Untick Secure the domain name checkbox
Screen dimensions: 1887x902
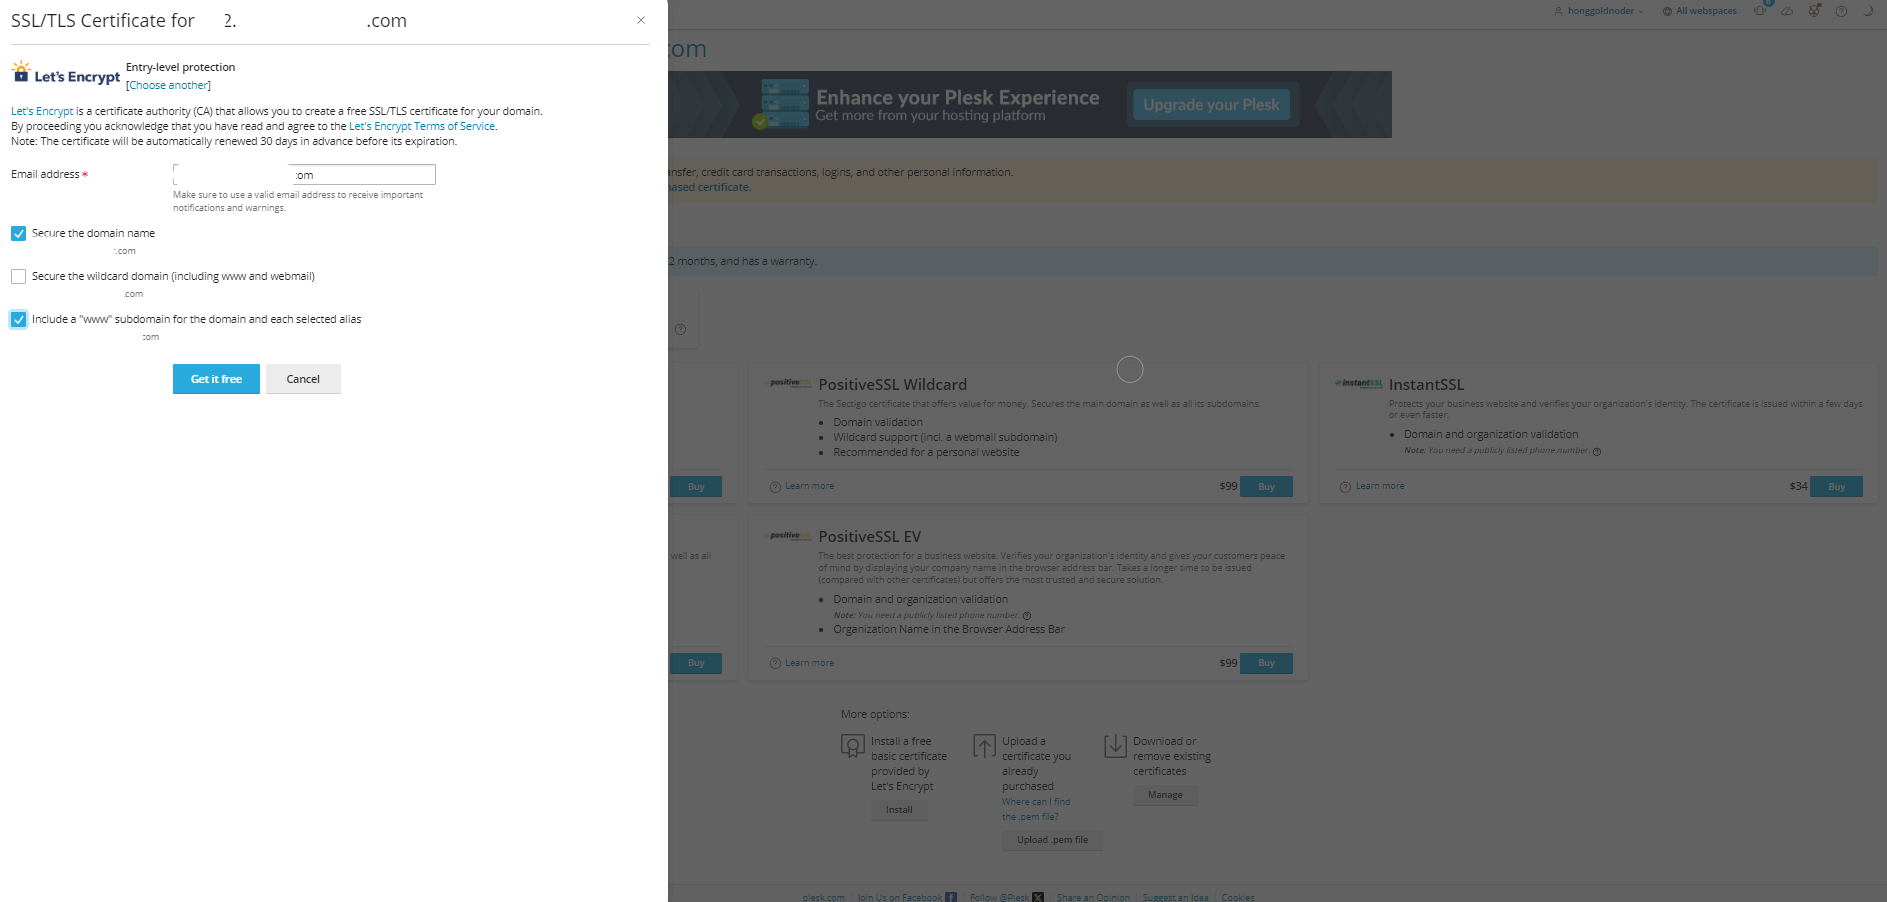click(x=18, y=233)
